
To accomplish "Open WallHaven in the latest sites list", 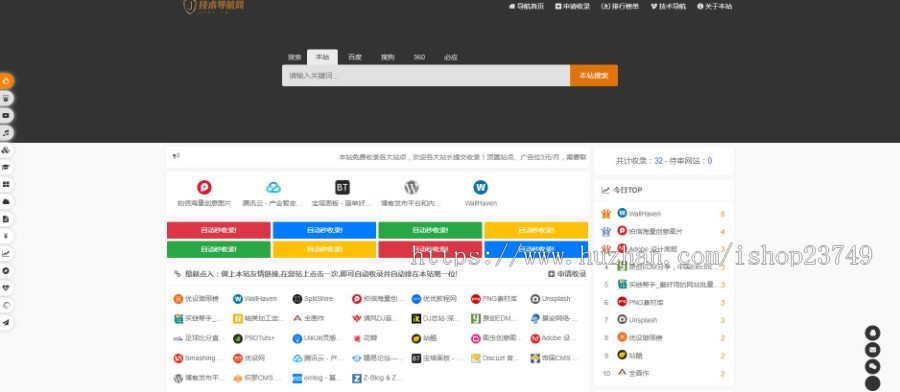I will click(x=254, y=298).
